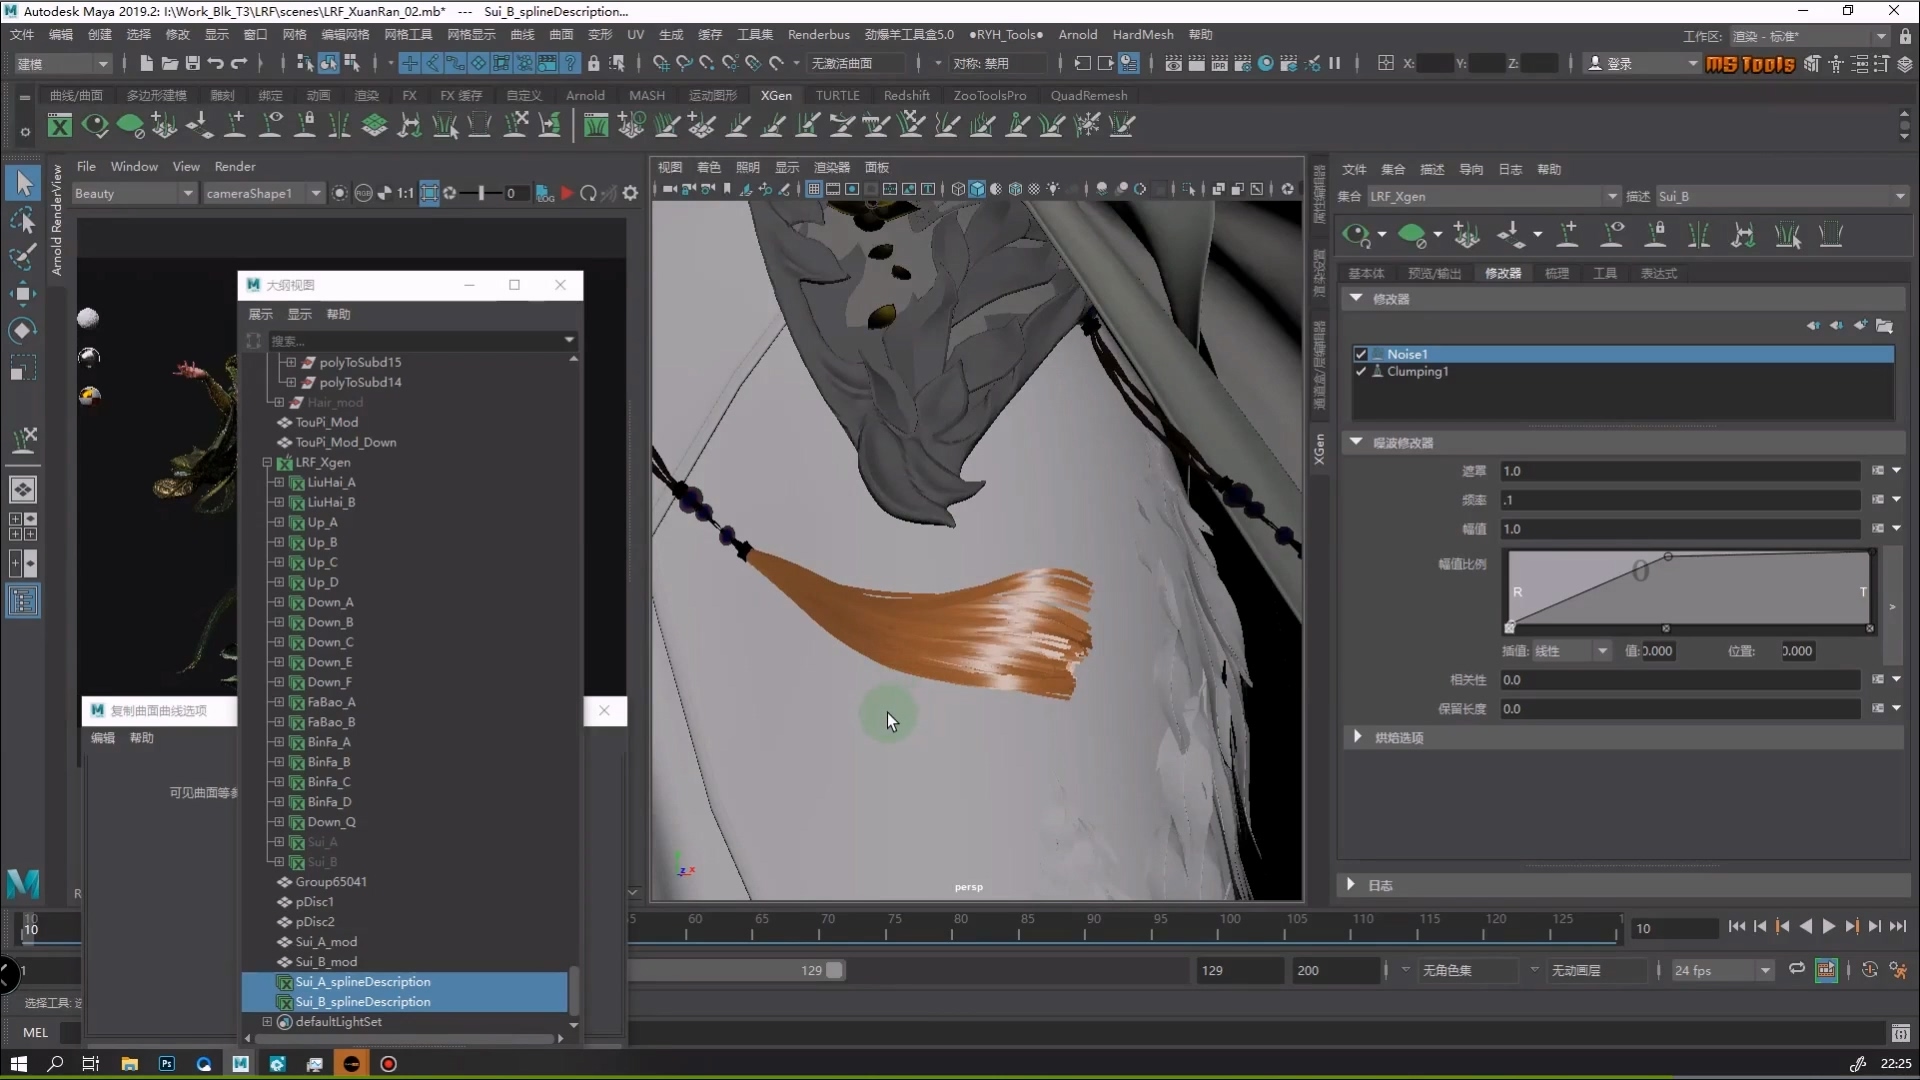Click XGen panel preview eye icon

pos(1356,235)
